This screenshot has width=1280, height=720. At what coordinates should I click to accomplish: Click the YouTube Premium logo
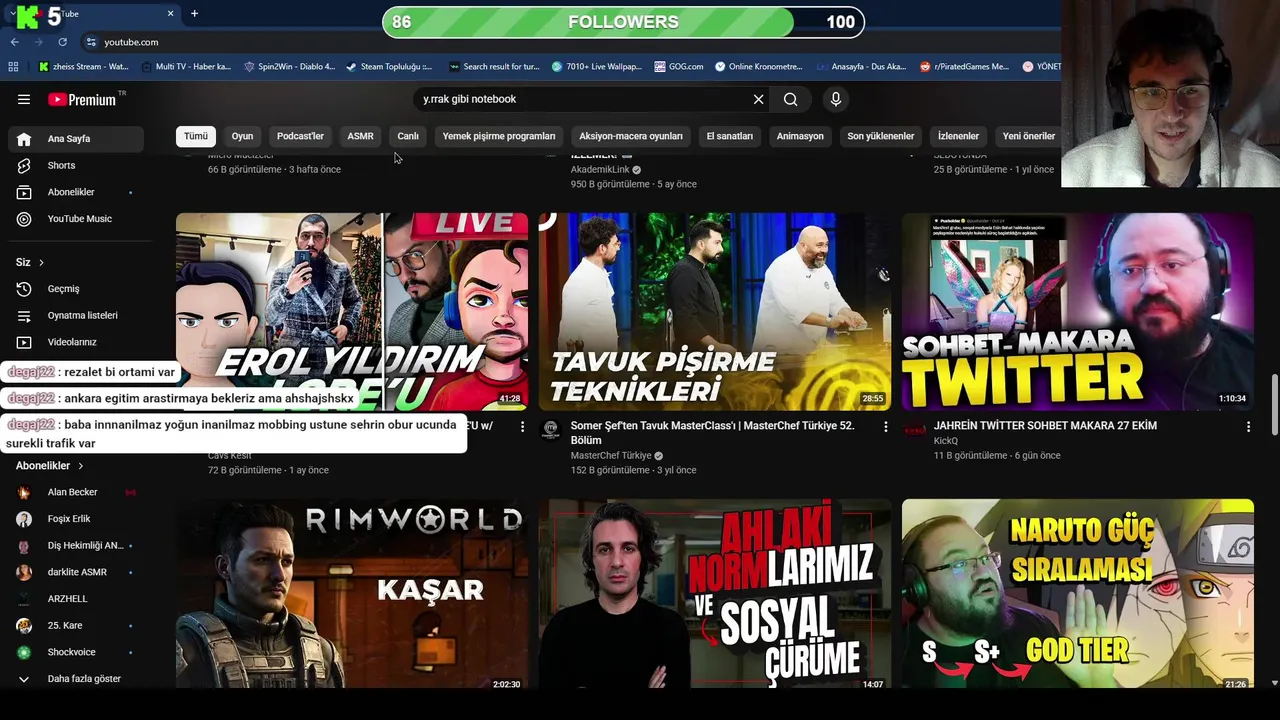tap(82, 99)
